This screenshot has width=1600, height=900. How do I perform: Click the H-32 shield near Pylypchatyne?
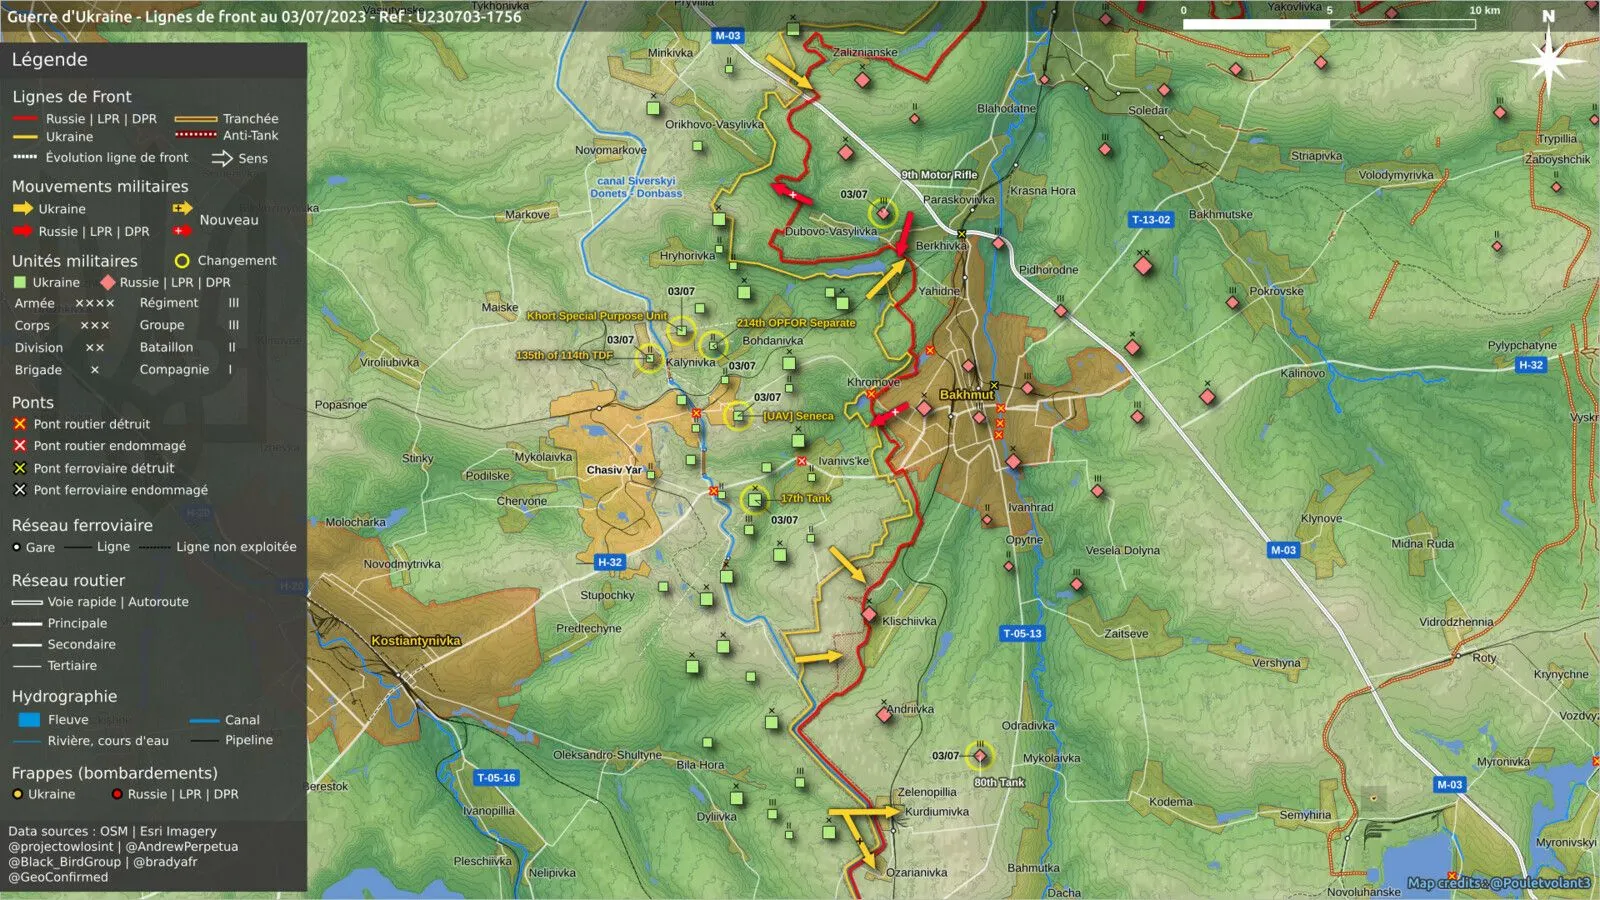[1531, 366]
